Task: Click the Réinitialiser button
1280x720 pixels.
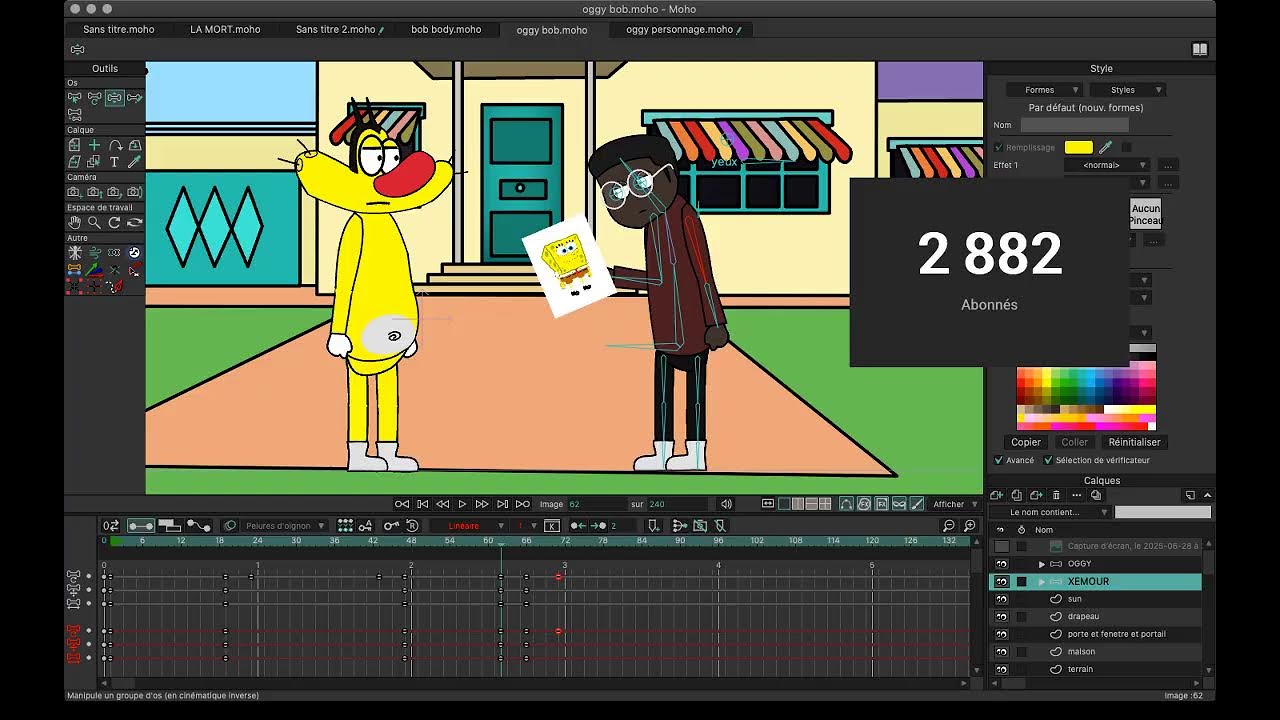Action: point(1134,442)
